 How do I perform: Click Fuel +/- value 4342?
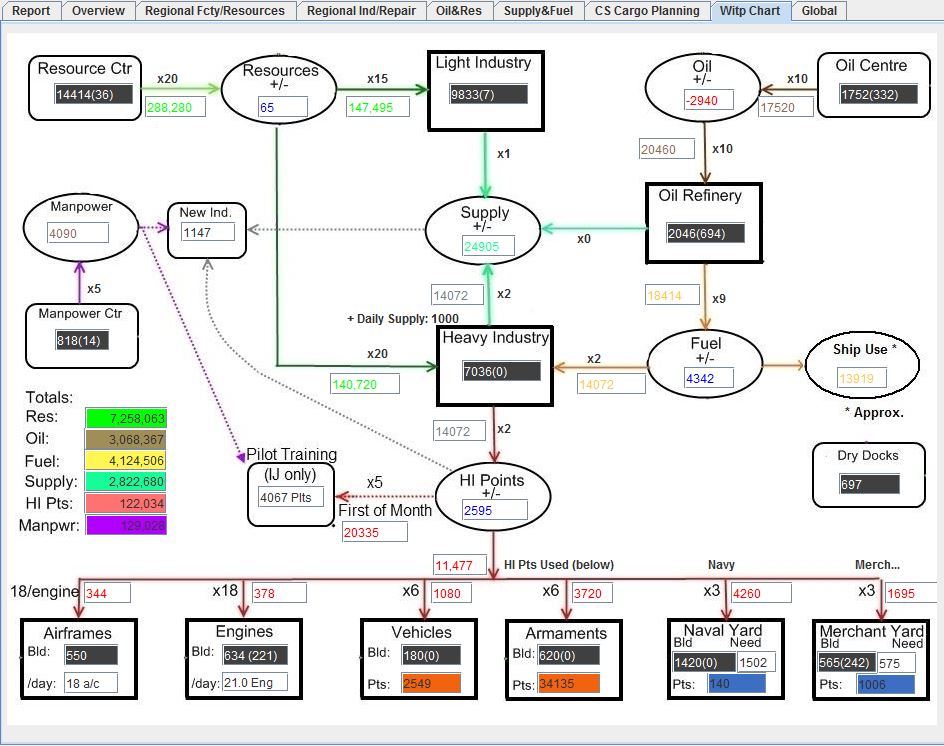click(x=709, y=378)
